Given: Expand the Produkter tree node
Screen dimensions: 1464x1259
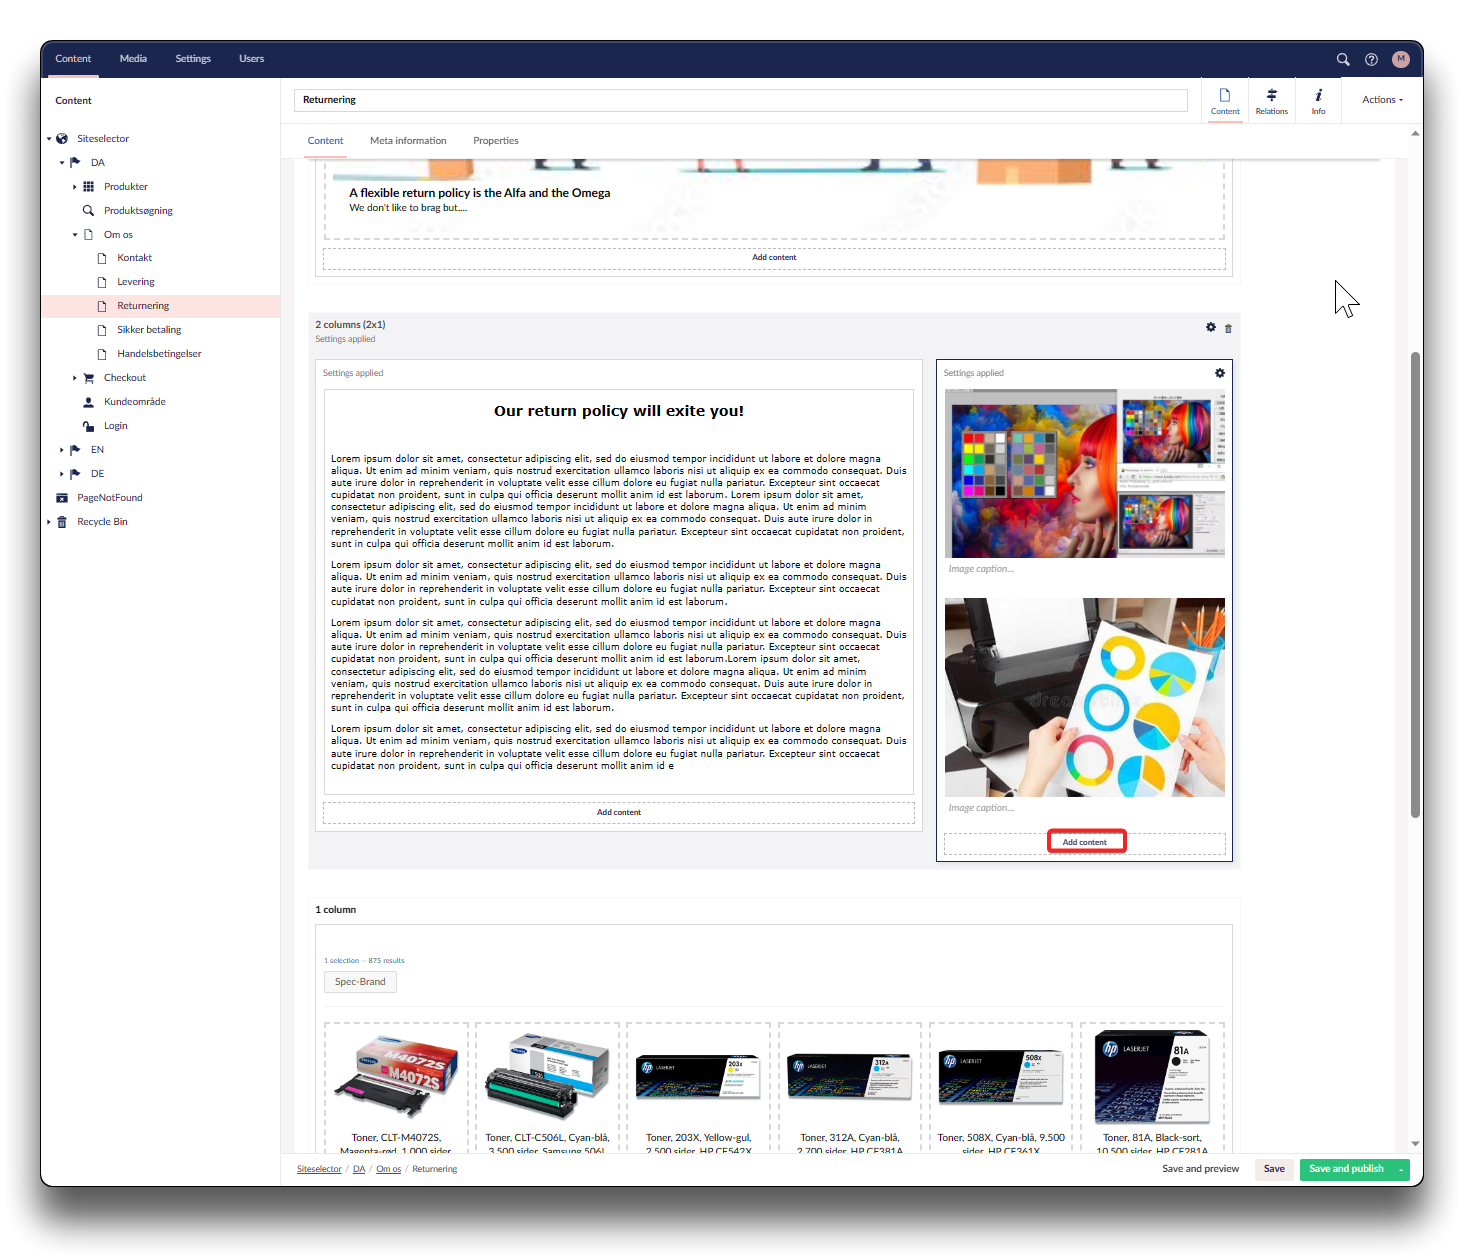Looking at the screenshot, I should 75,187.
